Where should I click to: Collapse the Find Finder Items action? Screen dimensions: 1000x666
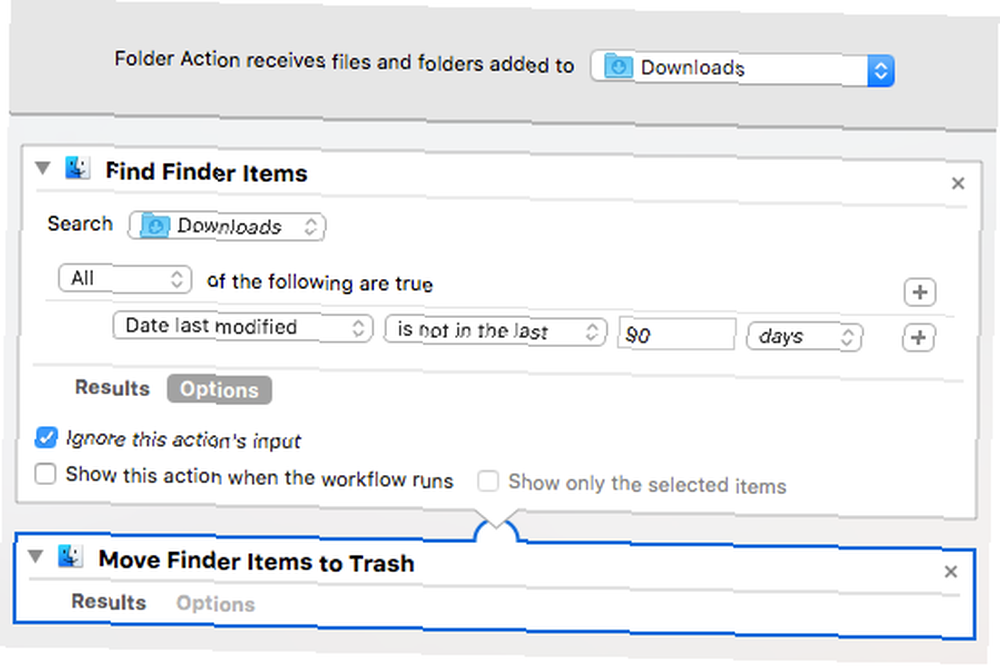[43, 168]
